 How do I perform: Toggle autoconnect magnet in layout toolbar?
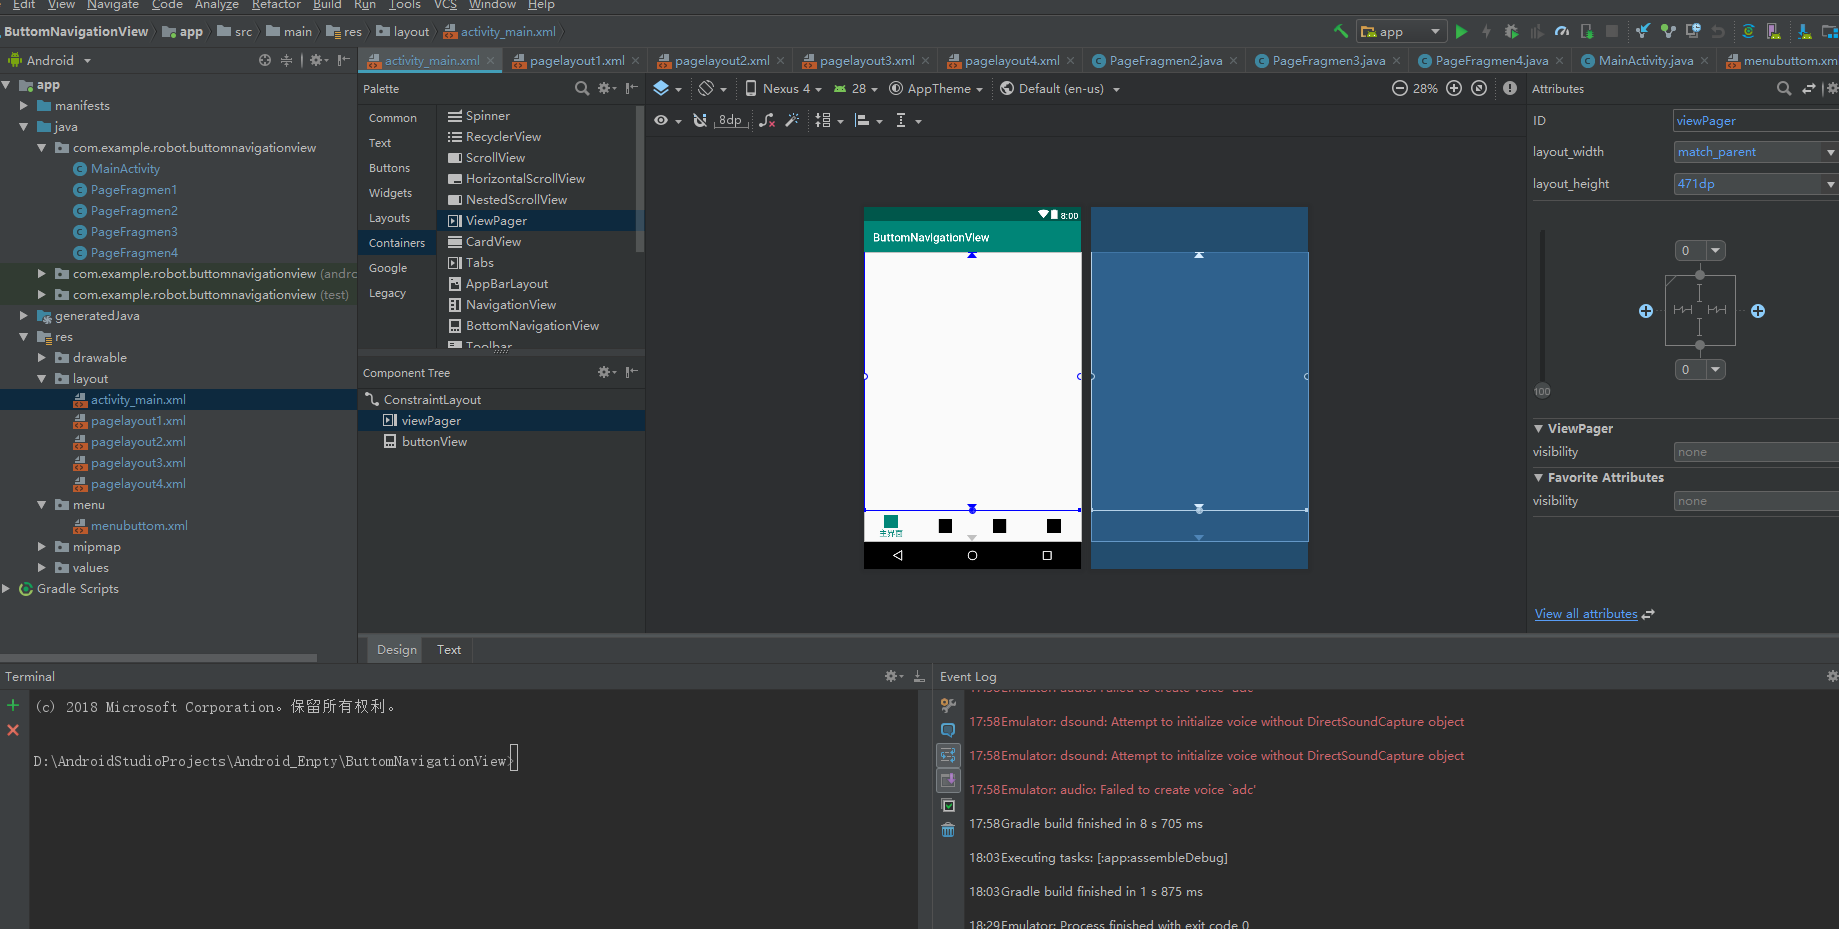point(700,121)
